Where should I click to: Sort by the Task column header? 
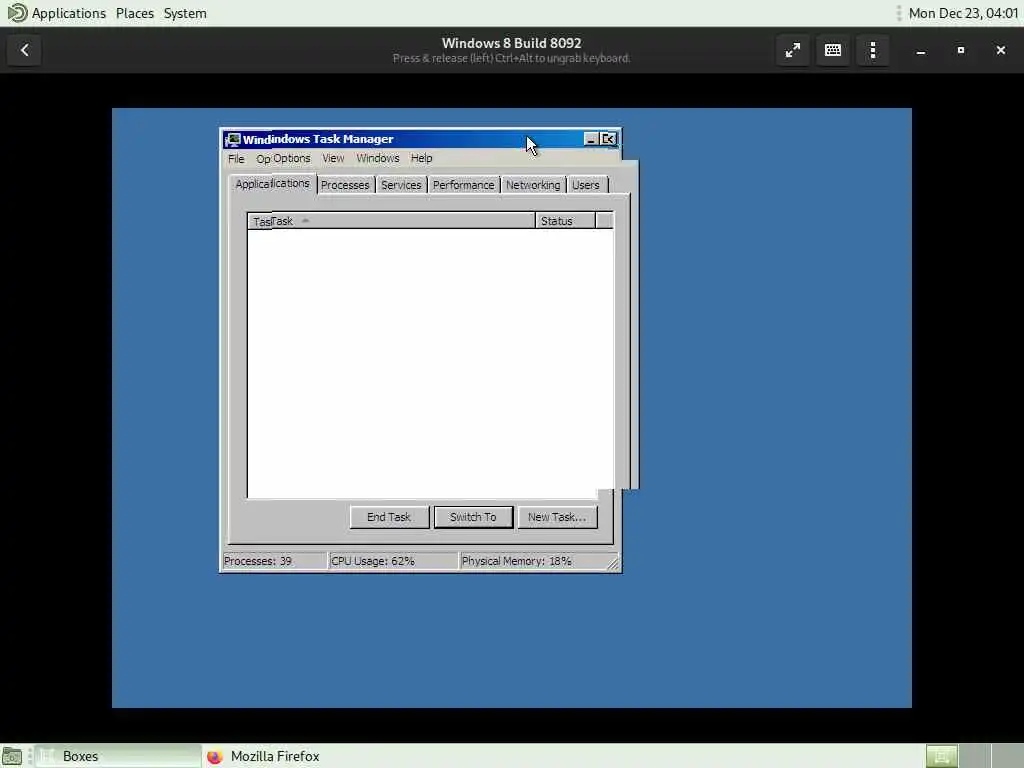point(391,221)
